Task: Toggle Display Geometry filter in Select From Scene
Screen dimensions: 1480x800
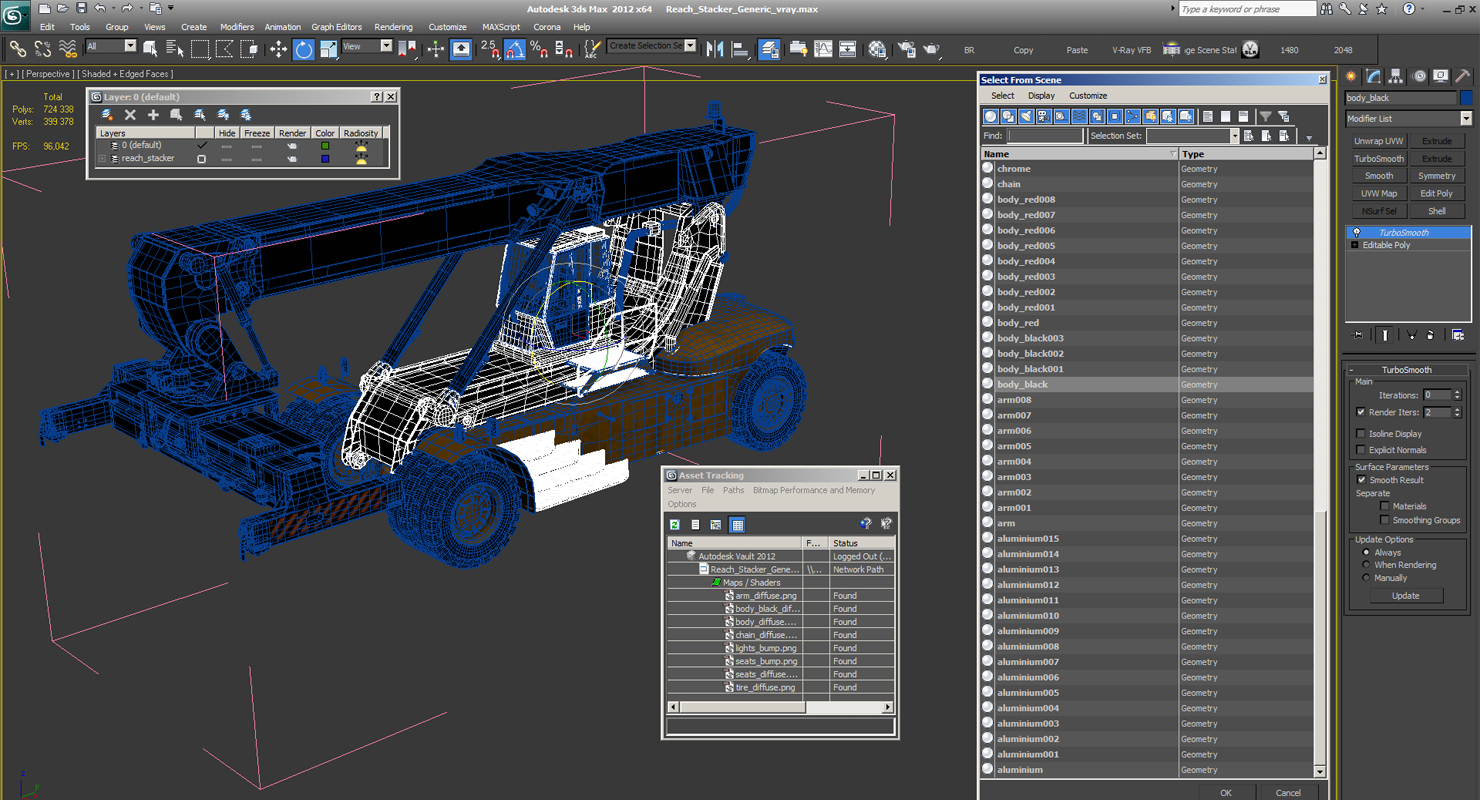Action: tap(990, 117)
